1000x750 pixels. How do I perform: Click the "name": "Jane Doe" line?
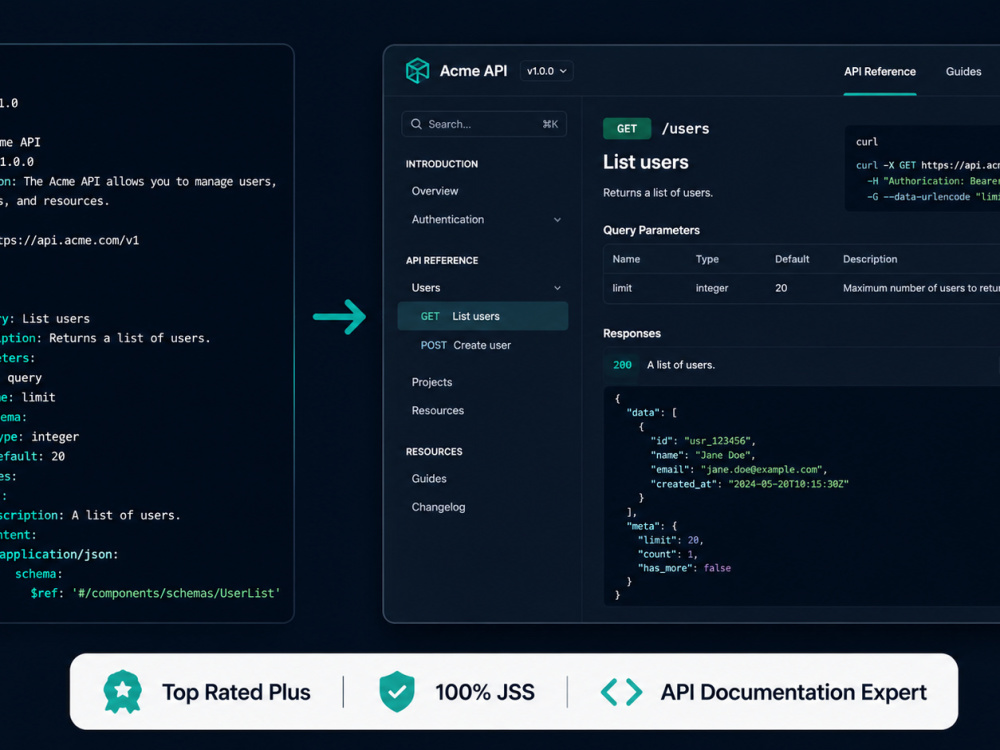point(702,455)
